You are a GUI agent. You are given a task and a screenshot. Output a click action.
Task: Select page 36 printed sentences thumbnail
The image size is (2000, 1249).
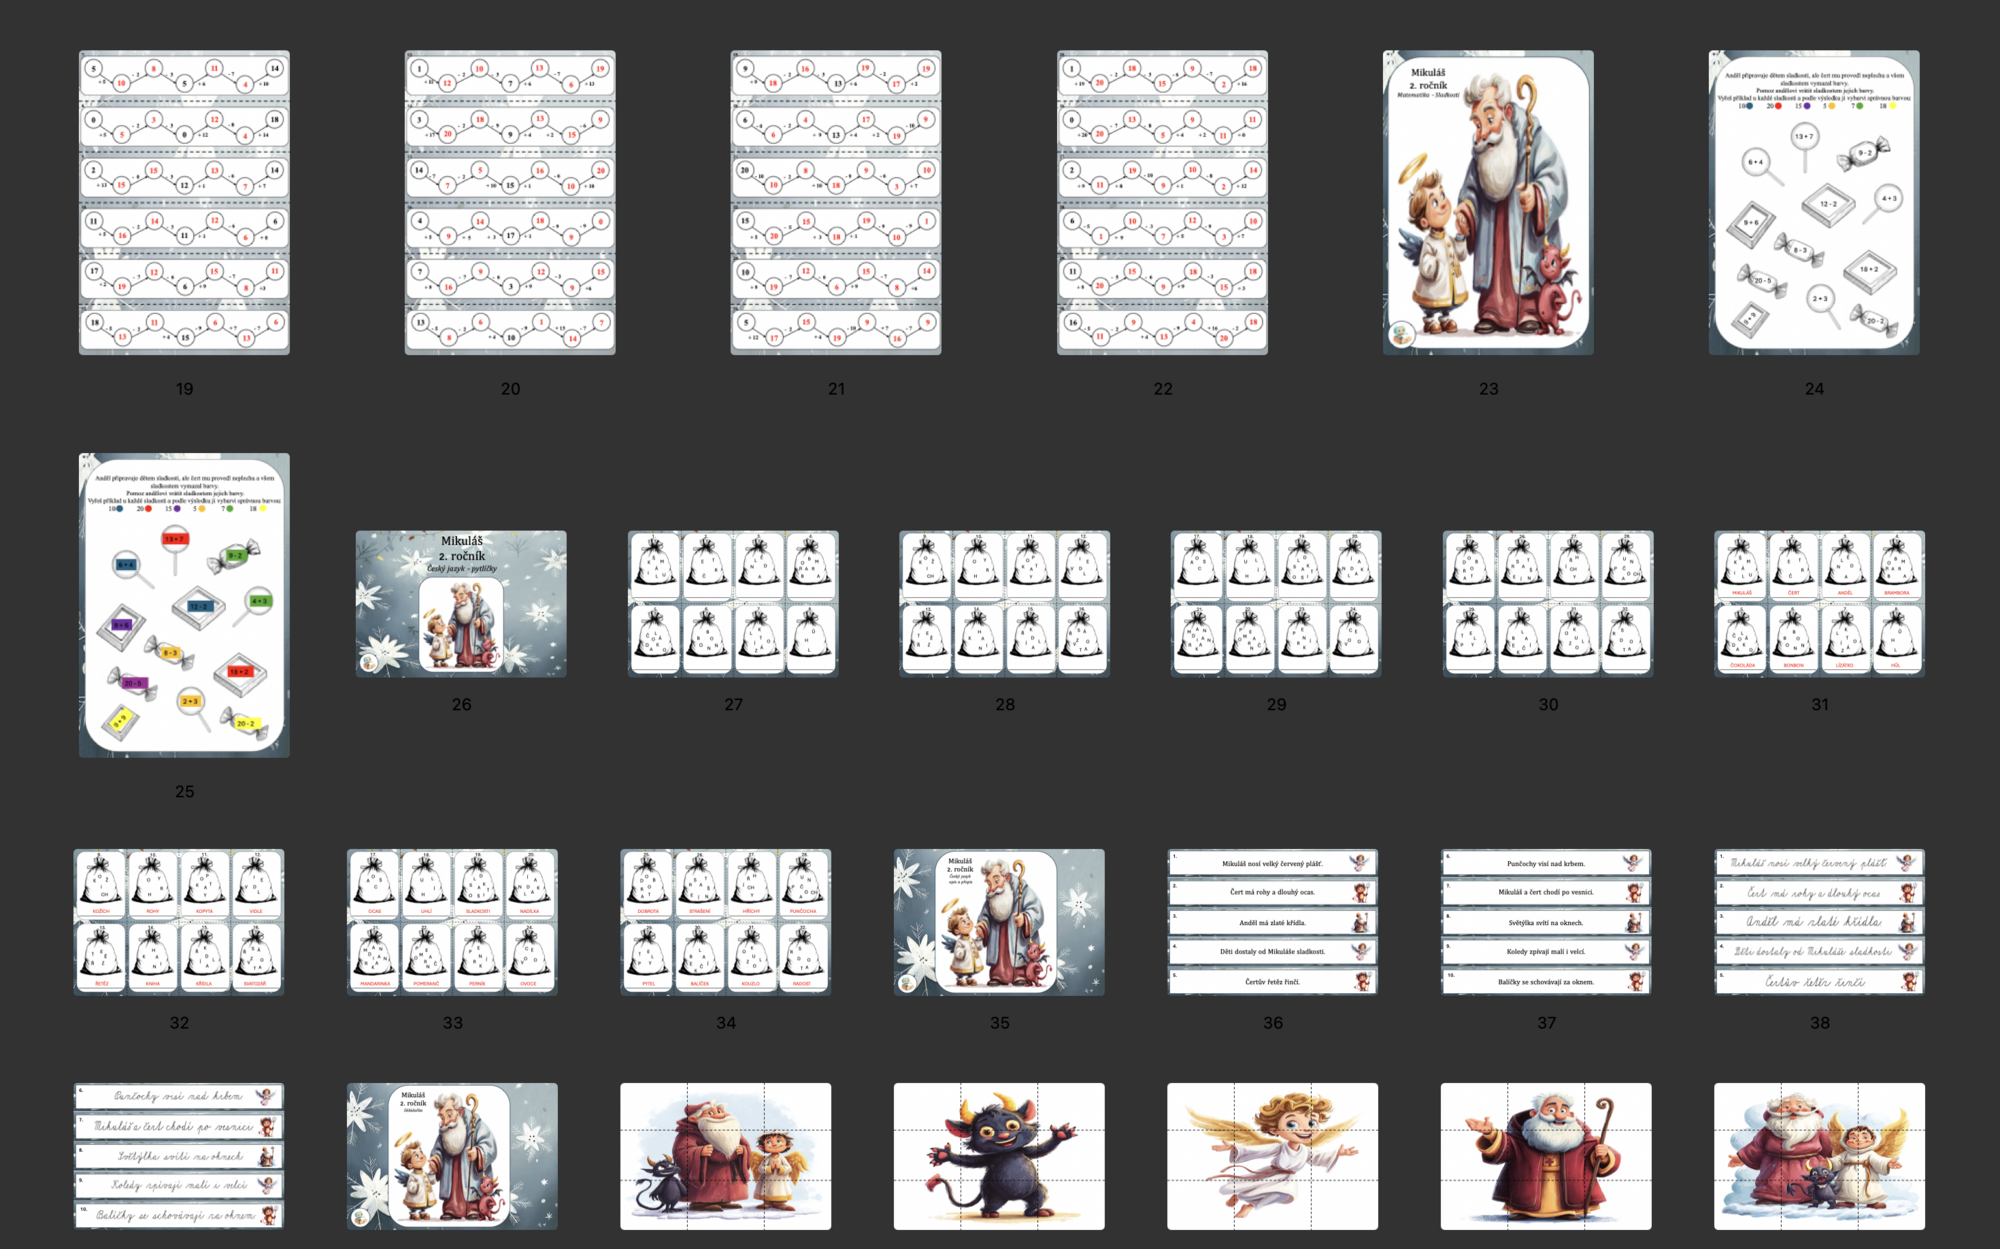coord(1272,921)
